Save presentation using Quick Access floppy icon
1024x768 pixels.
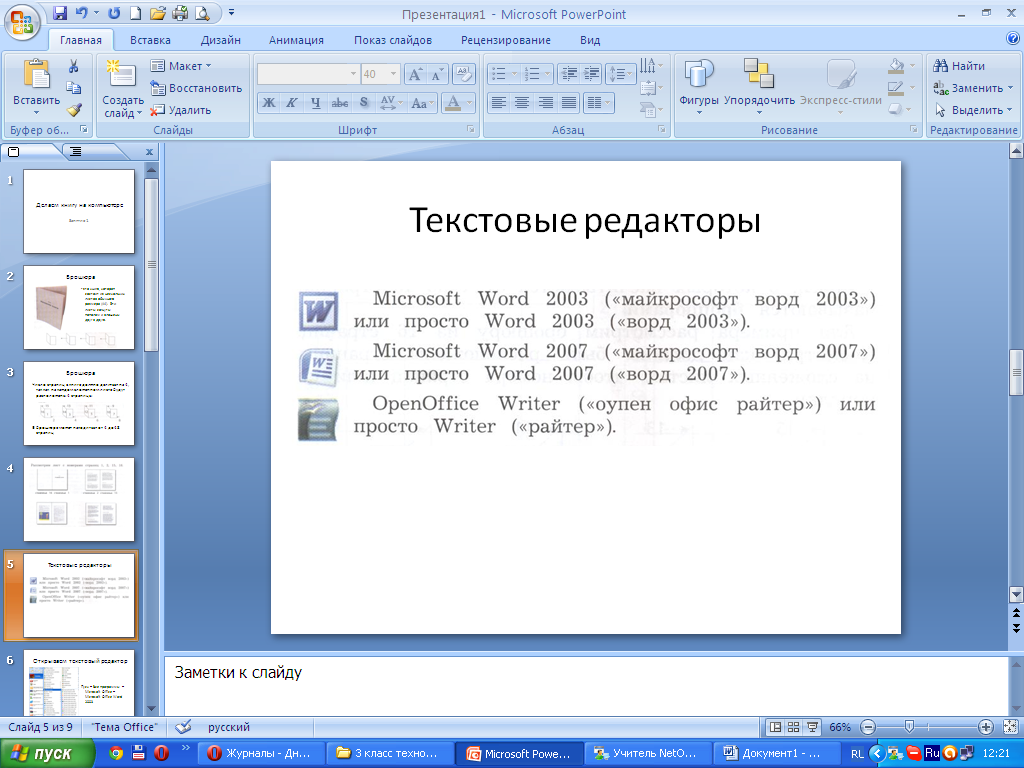pos(59,13)
